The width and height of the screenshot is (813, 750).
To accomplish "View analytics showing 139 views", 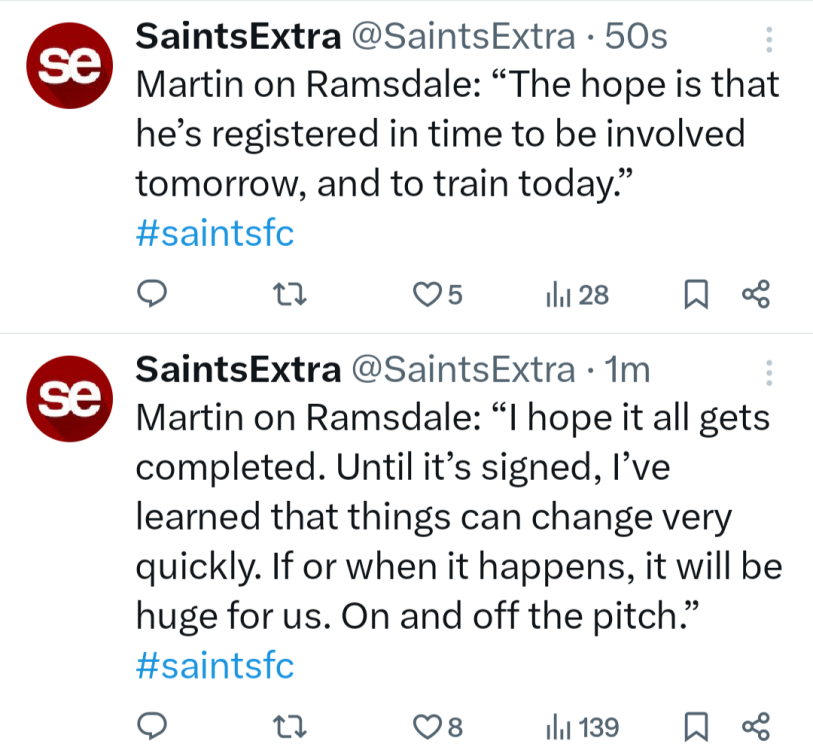I will tap(582, 725).
